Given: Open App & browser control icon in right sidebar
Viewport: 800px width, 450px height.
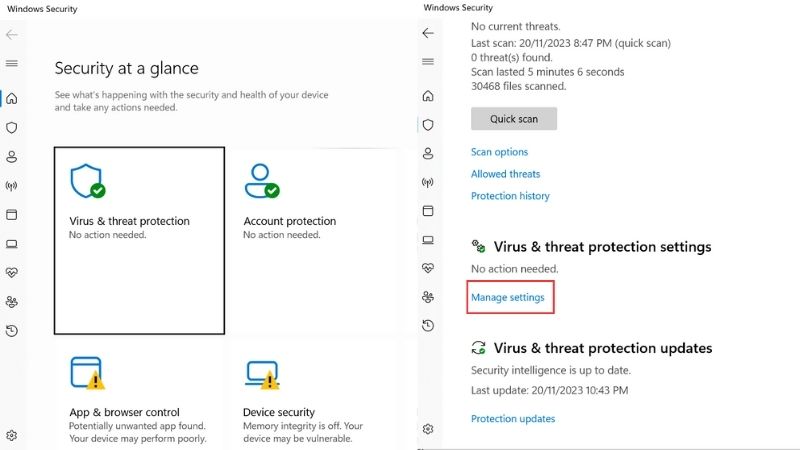Looking at the screenshot, I should coord(428,211).
